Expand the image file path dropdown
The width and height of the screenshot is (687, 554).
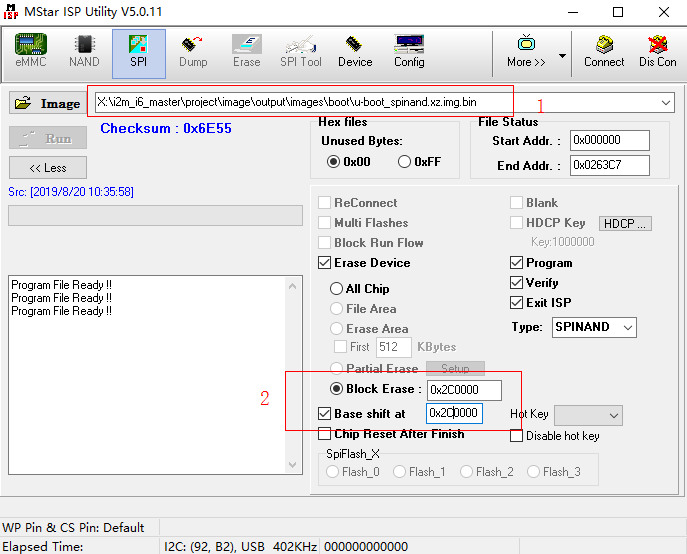click(x=666, y=103)
